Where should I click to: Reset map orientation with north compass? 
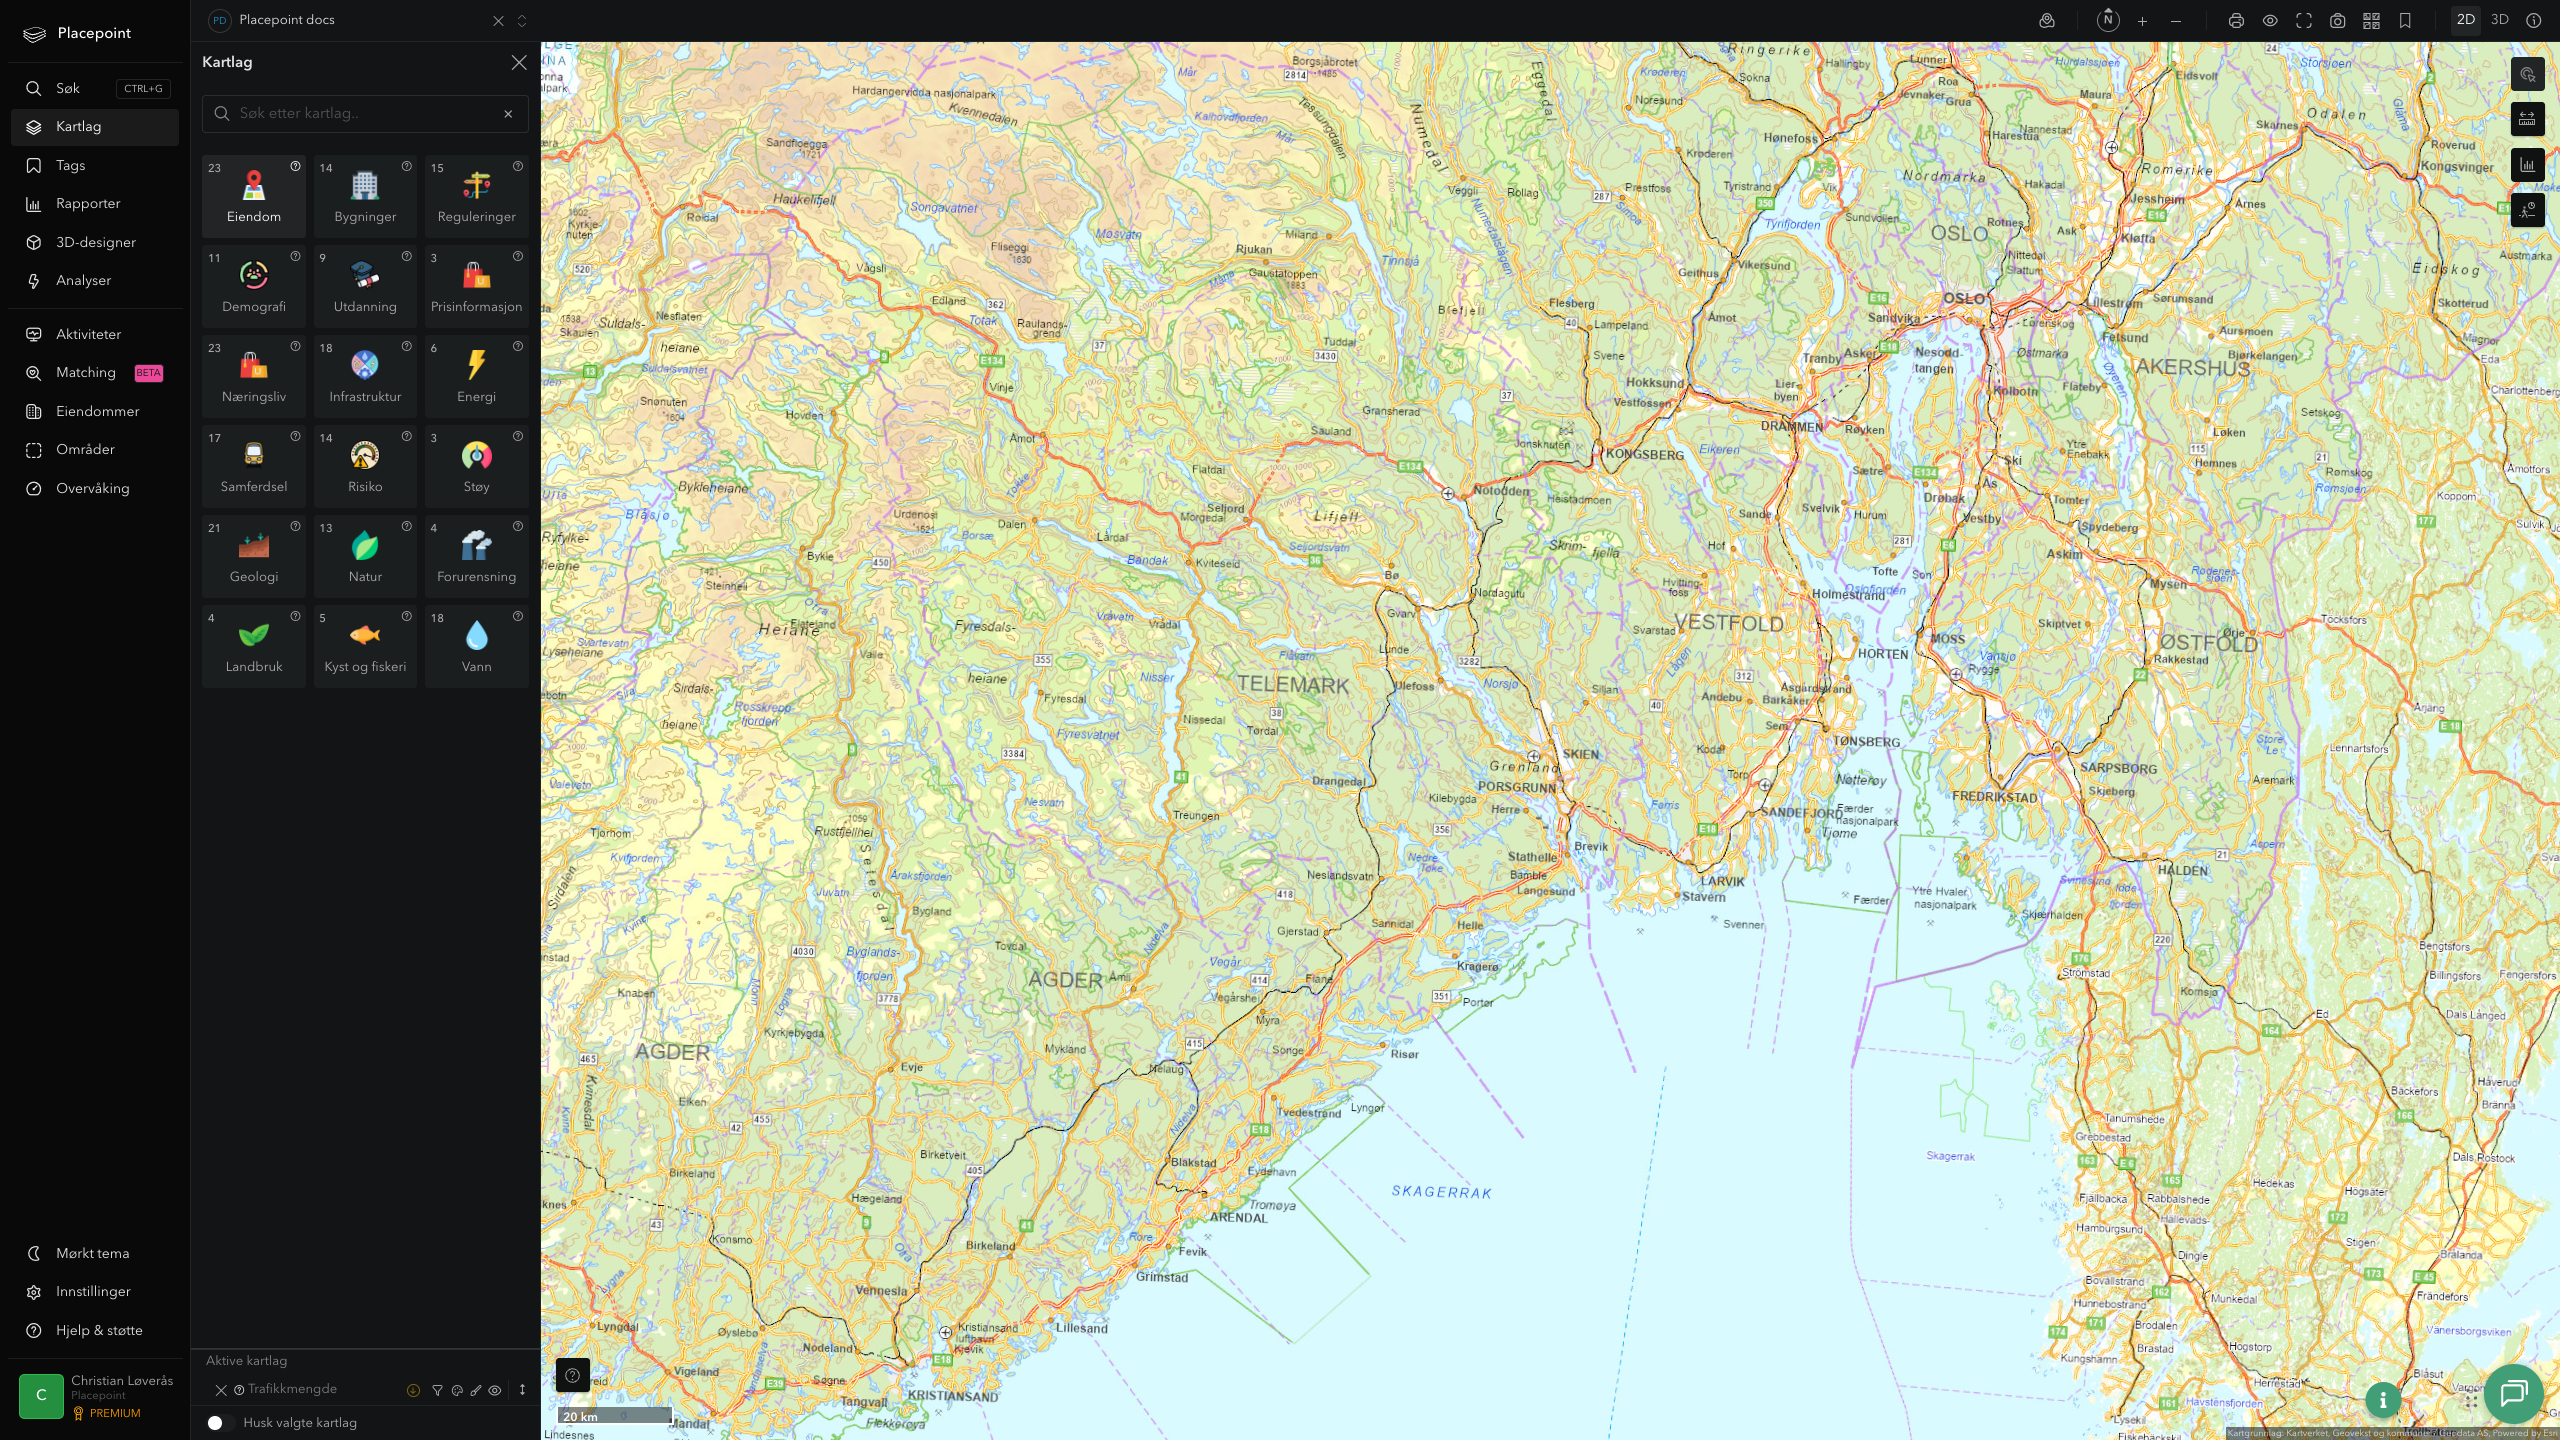pyautogui.click(x=2108, y=20)
